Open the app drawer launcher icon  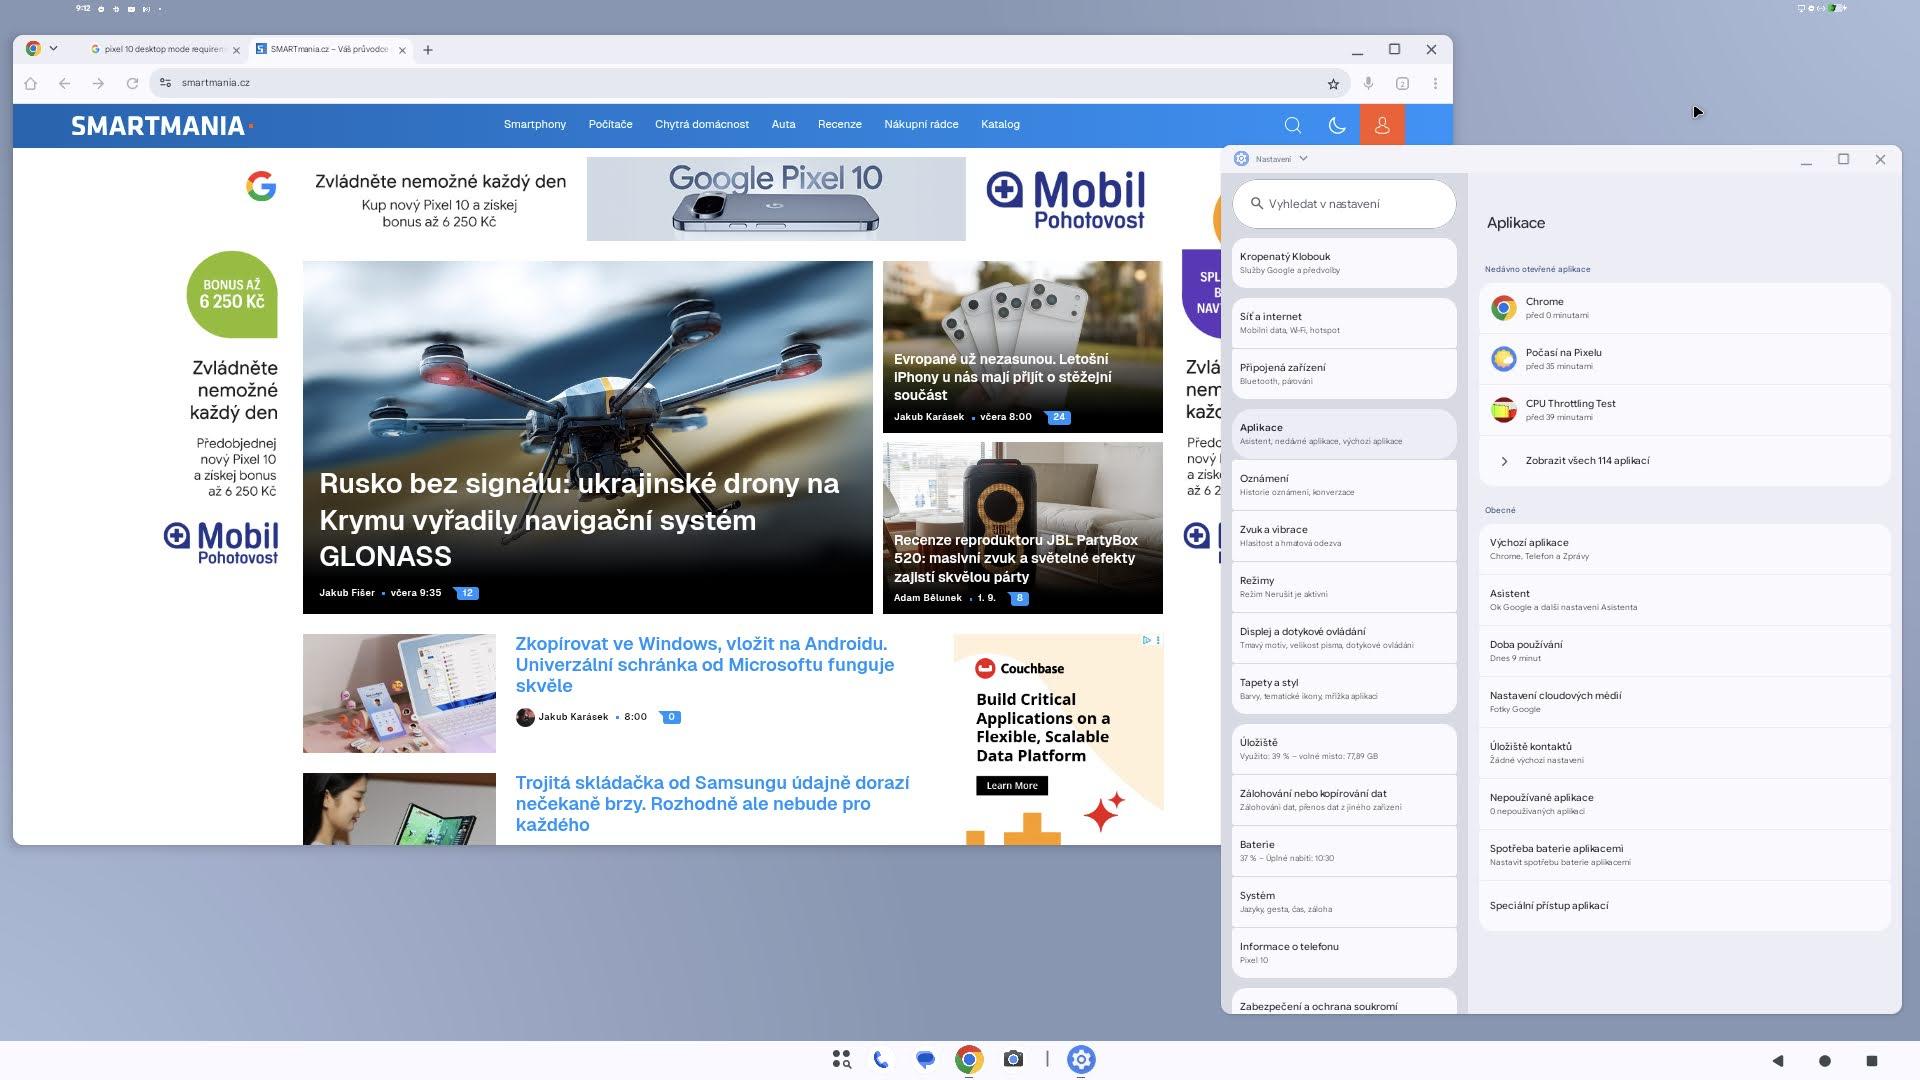pyautogui.click(x=841, y=1059)
